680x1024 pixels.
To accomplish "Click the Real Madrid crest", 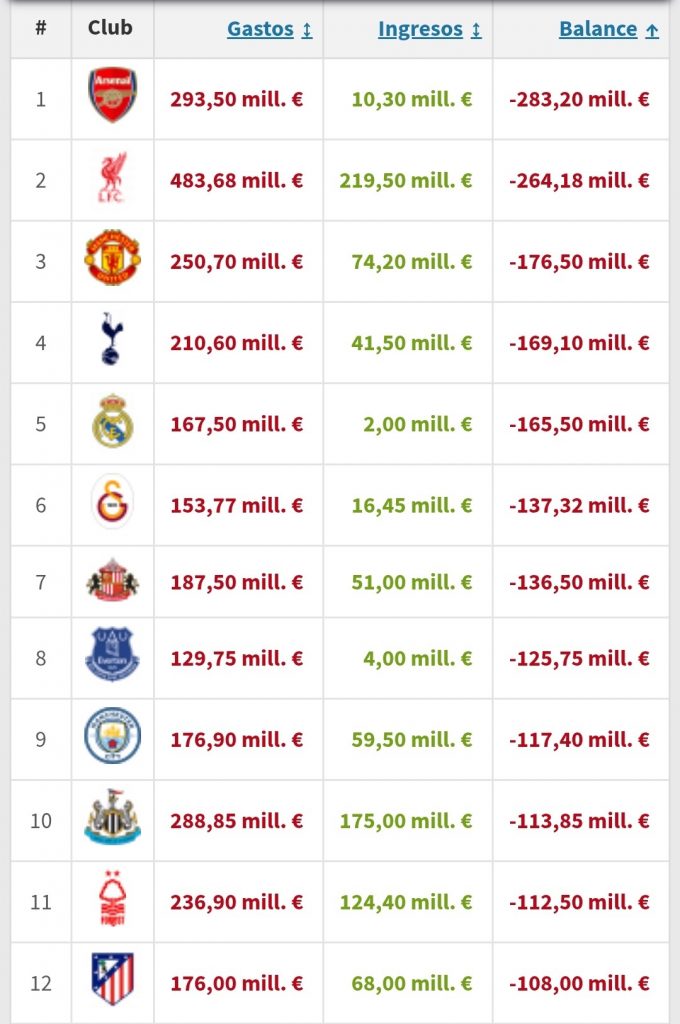I will (112, 421).
